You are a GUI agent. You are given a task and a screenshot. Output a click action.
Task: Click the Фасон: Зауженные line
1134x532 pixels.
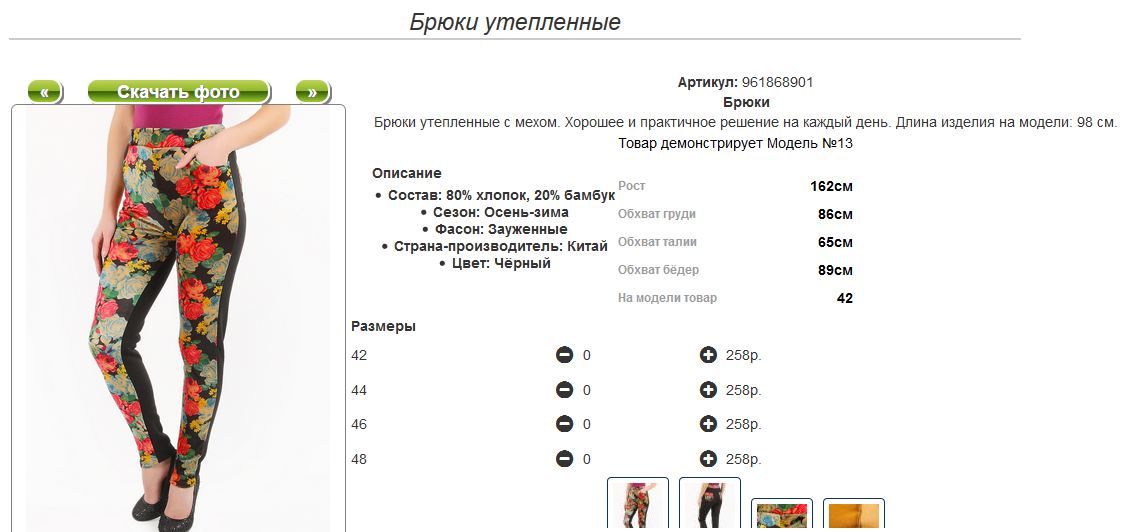pos(501,229)
